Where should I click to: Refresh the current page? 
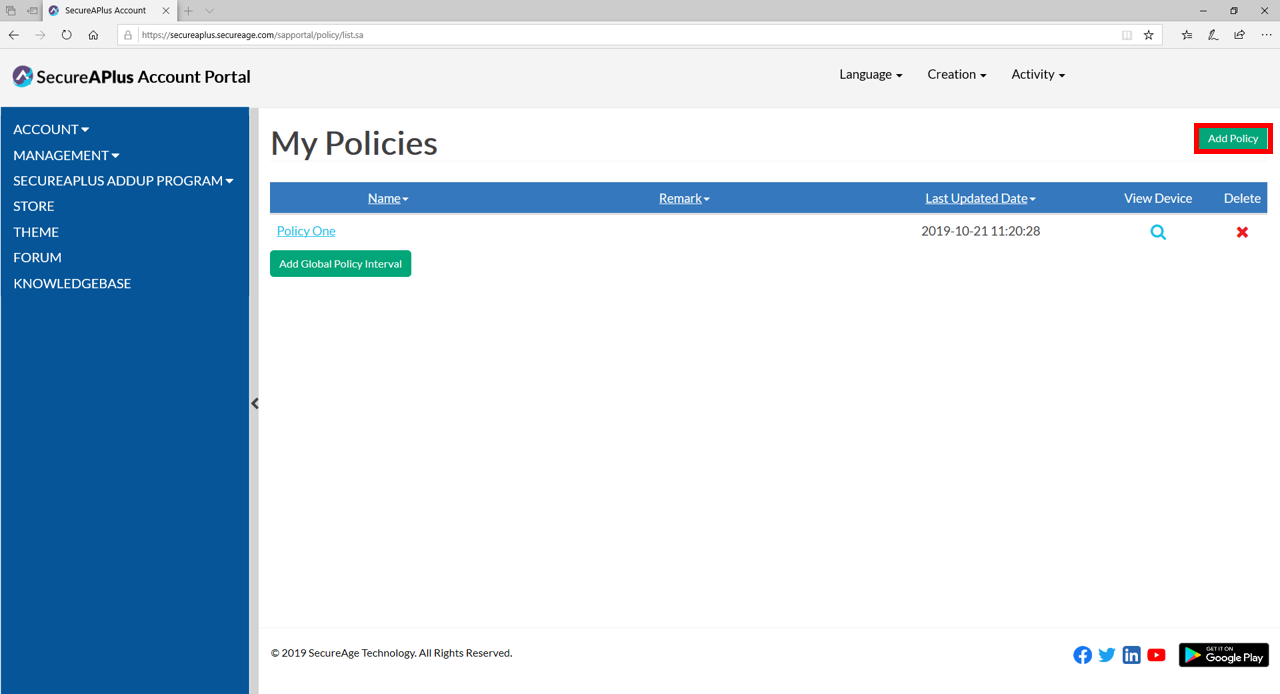coord(66,34)
